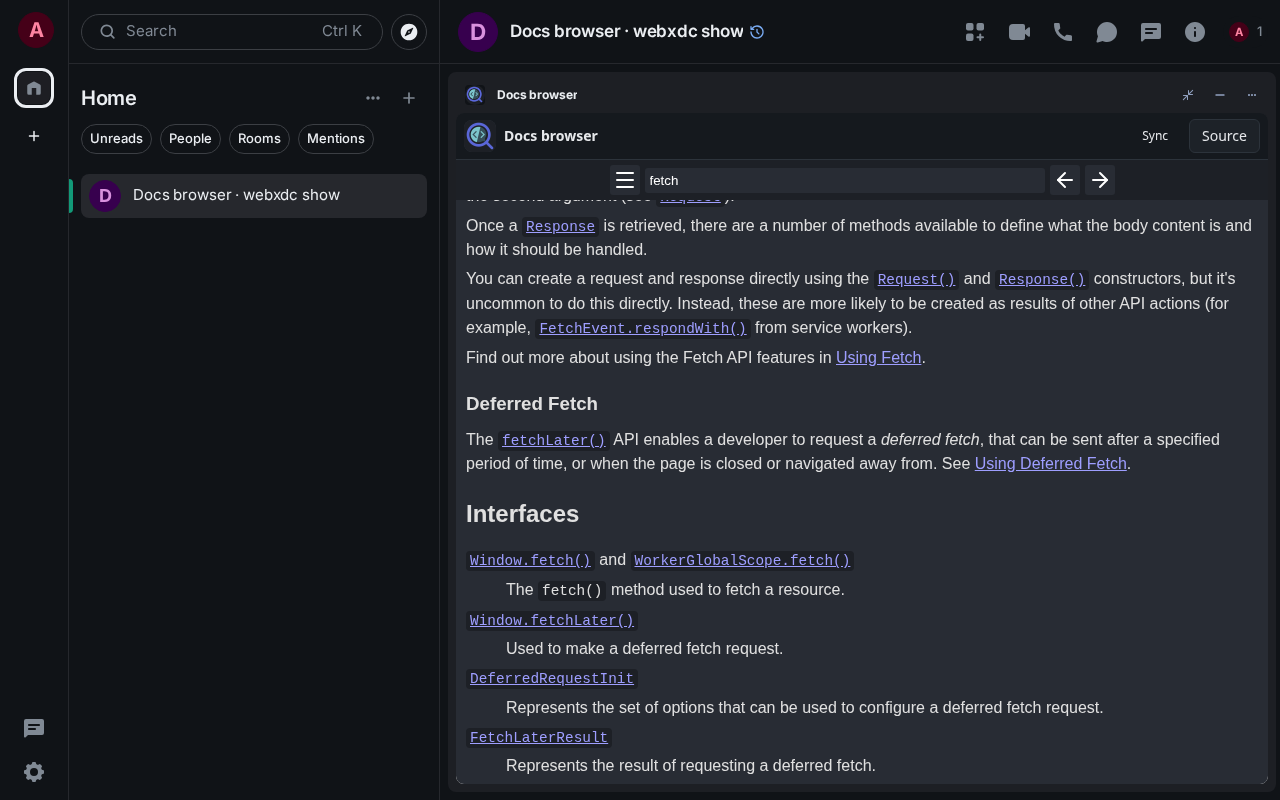Go to next search match arrow
This screenshot has height=800, width=1280.
(x=1100, y=180)
